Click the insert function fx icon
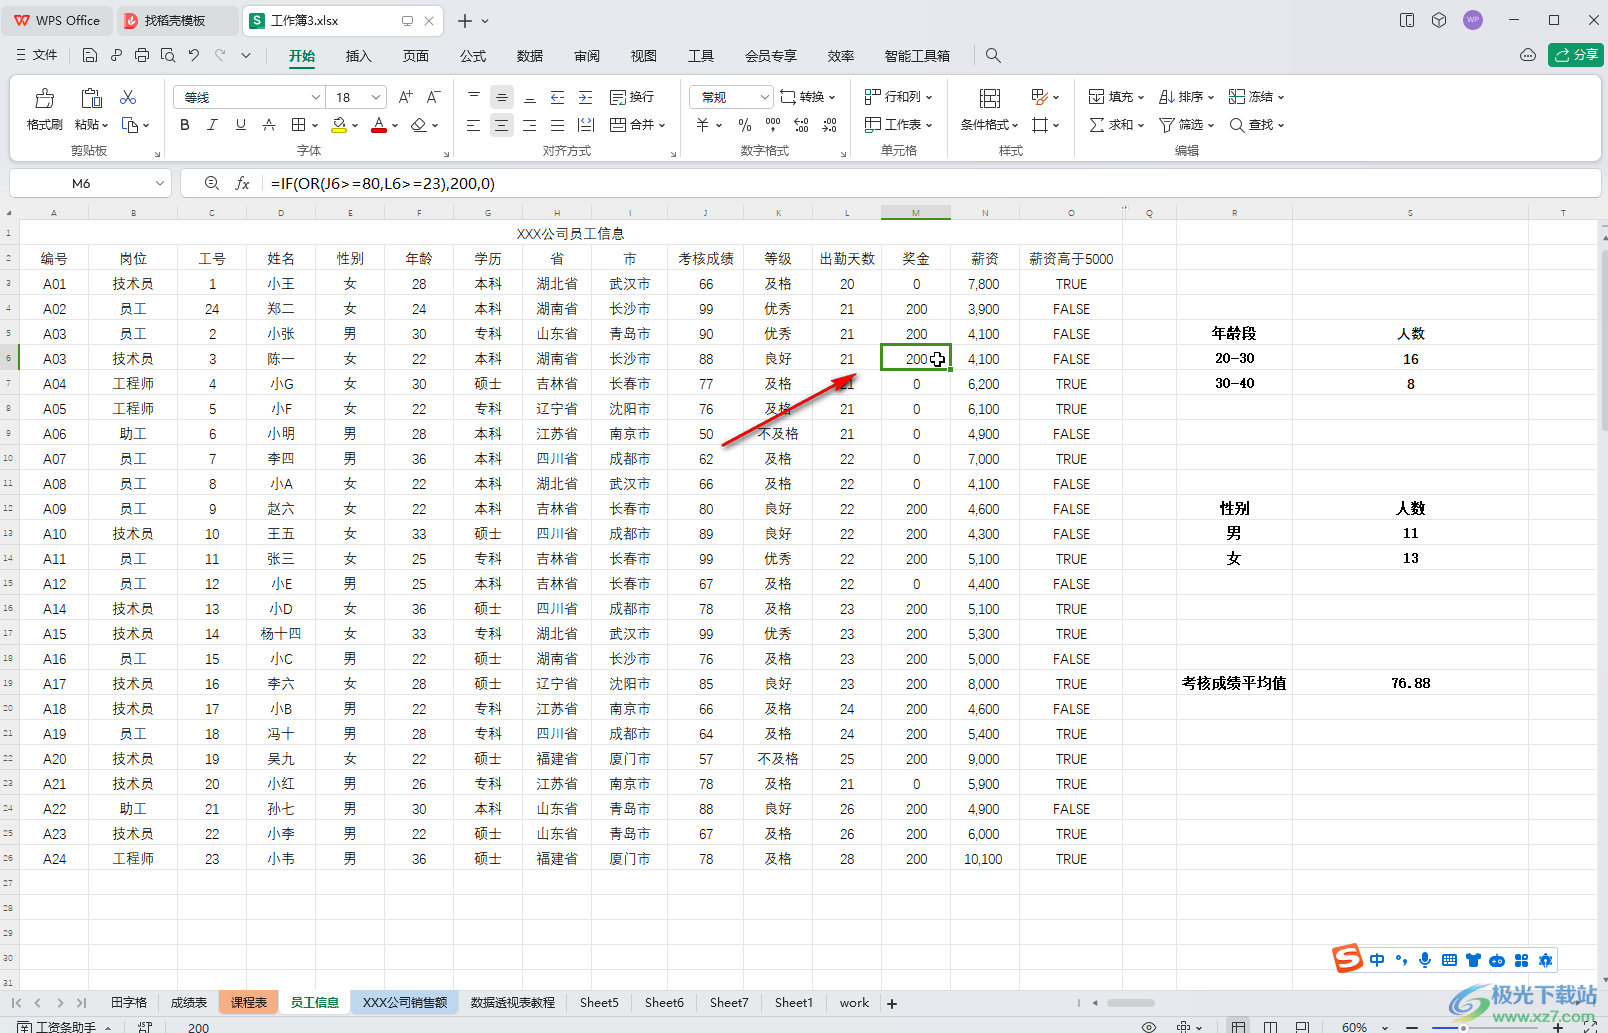The width and height of the screenshot is (1608, 1033). pos(242,184)
